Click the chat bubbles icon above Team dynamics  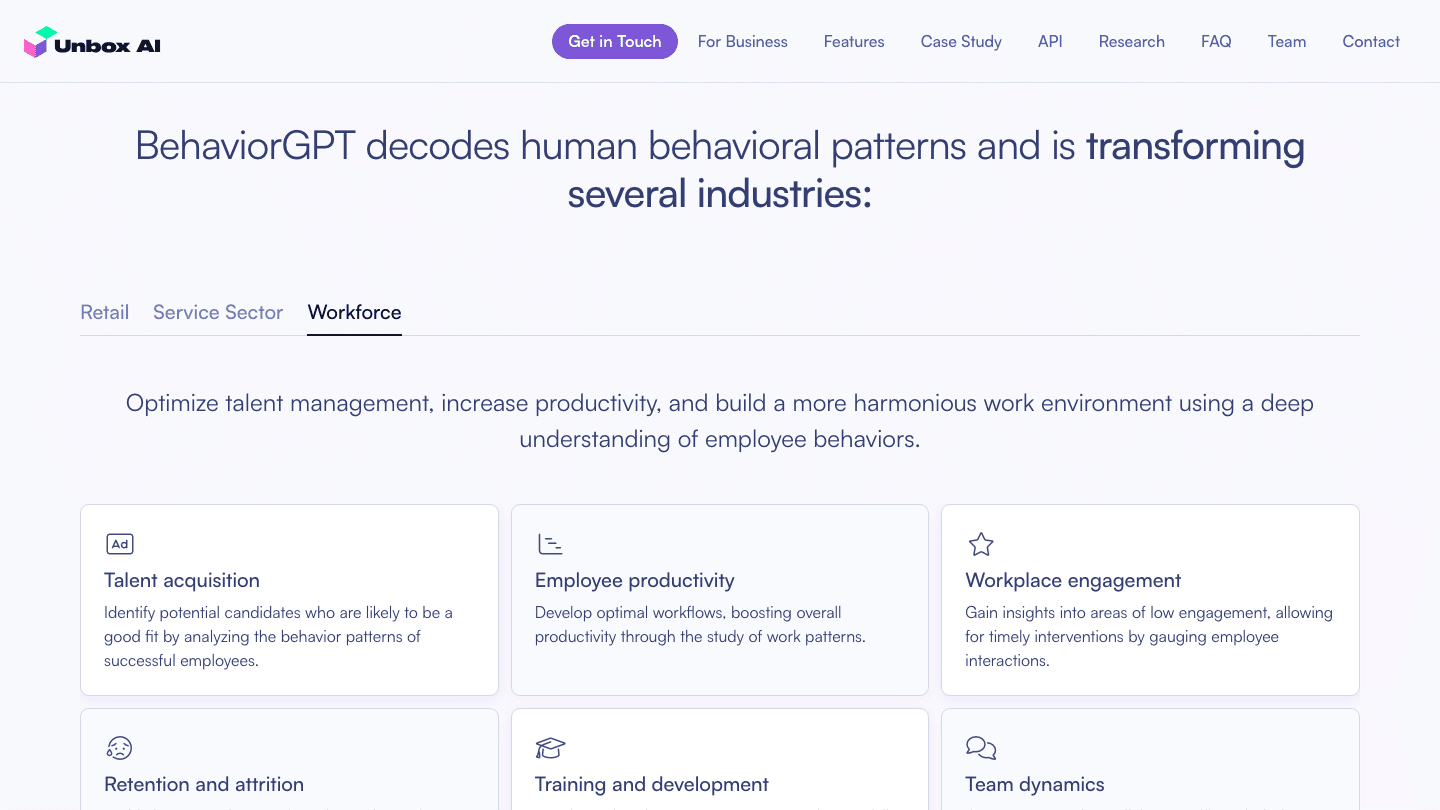coord(981,748)
